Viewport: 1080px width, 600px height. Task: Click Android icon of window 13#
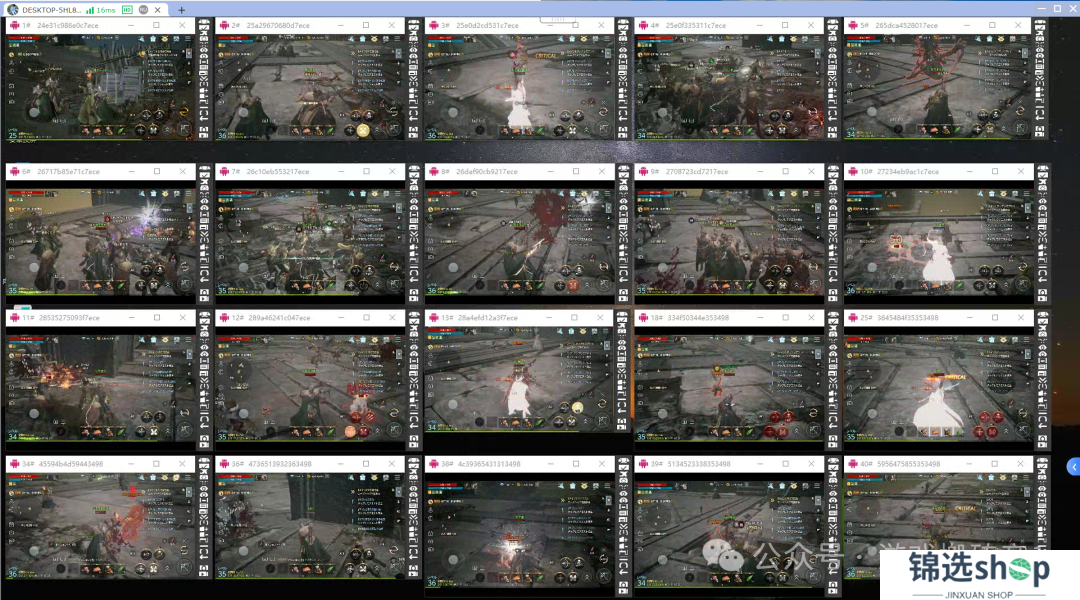[x=433, y=318]
